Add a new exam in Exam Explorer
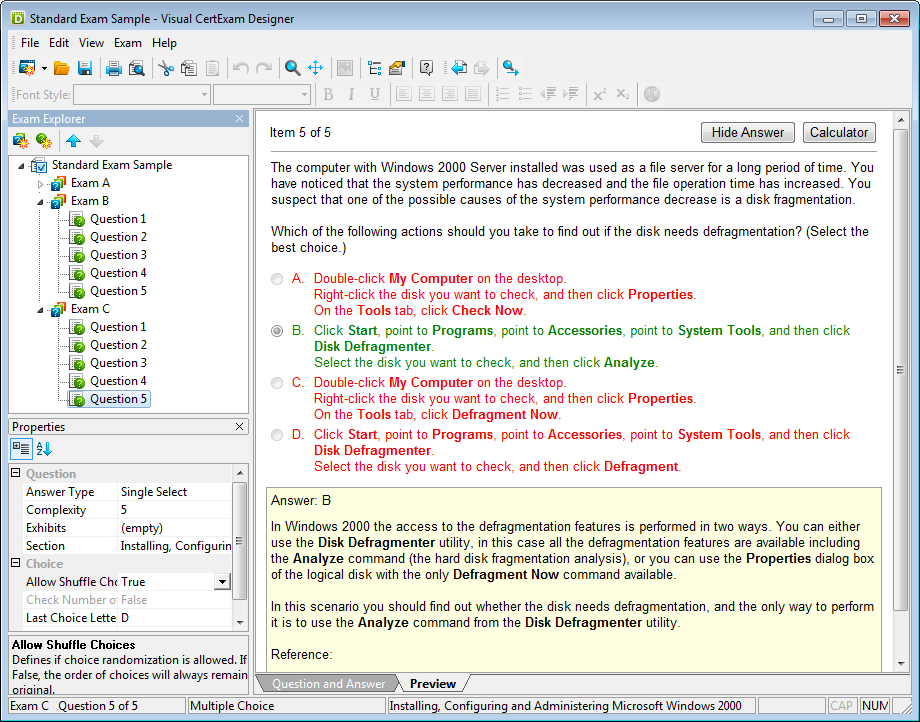This screenshot has width=920, height=722. pos(21,141)
